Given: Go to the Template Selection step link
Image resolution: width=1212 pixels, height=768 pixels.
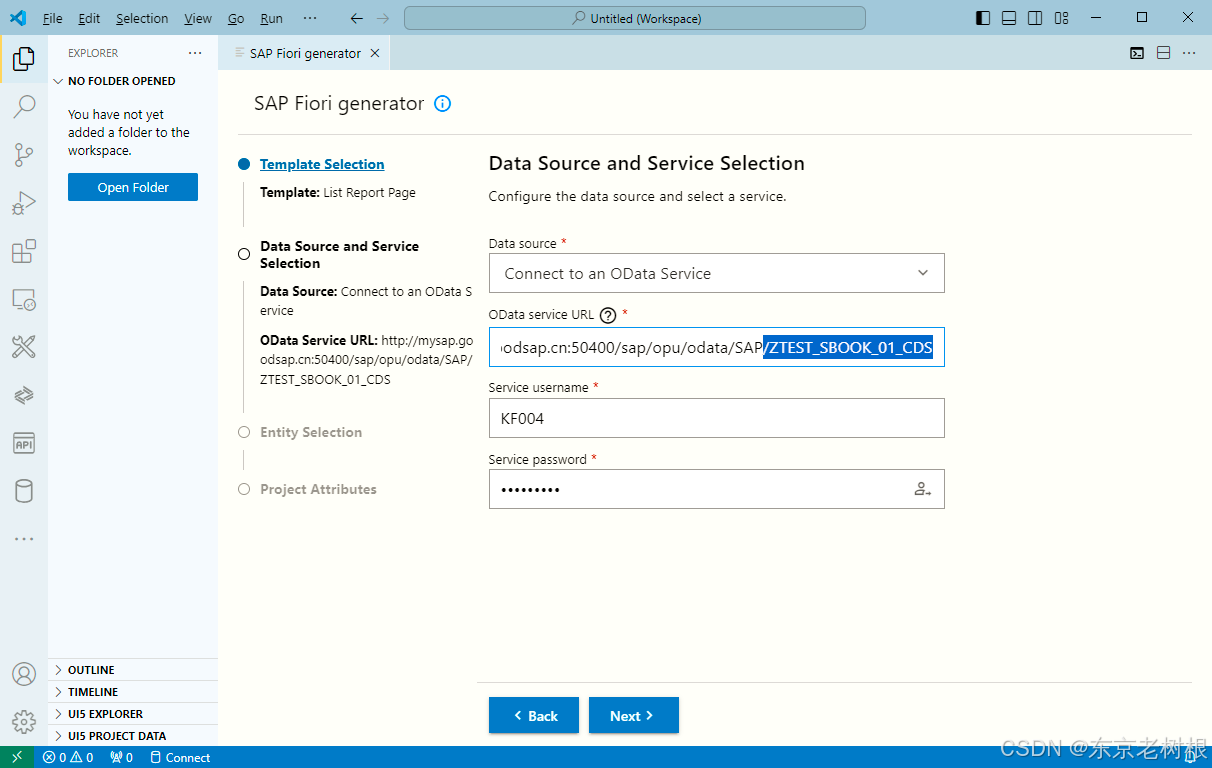Looking at the screenshot, I should click(322, 164).
